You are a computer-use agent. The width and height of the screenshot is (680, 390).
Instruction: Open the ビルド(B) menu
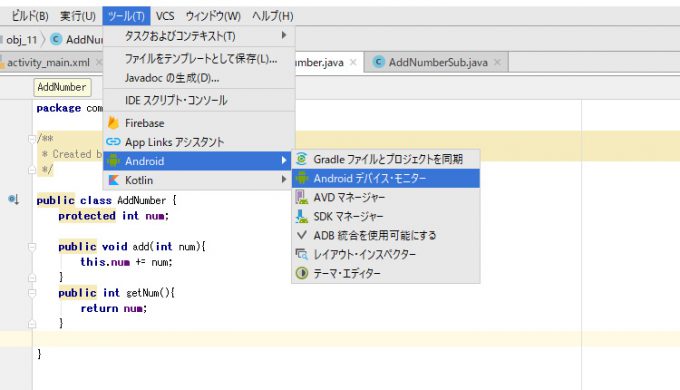(x=29, y=16)
